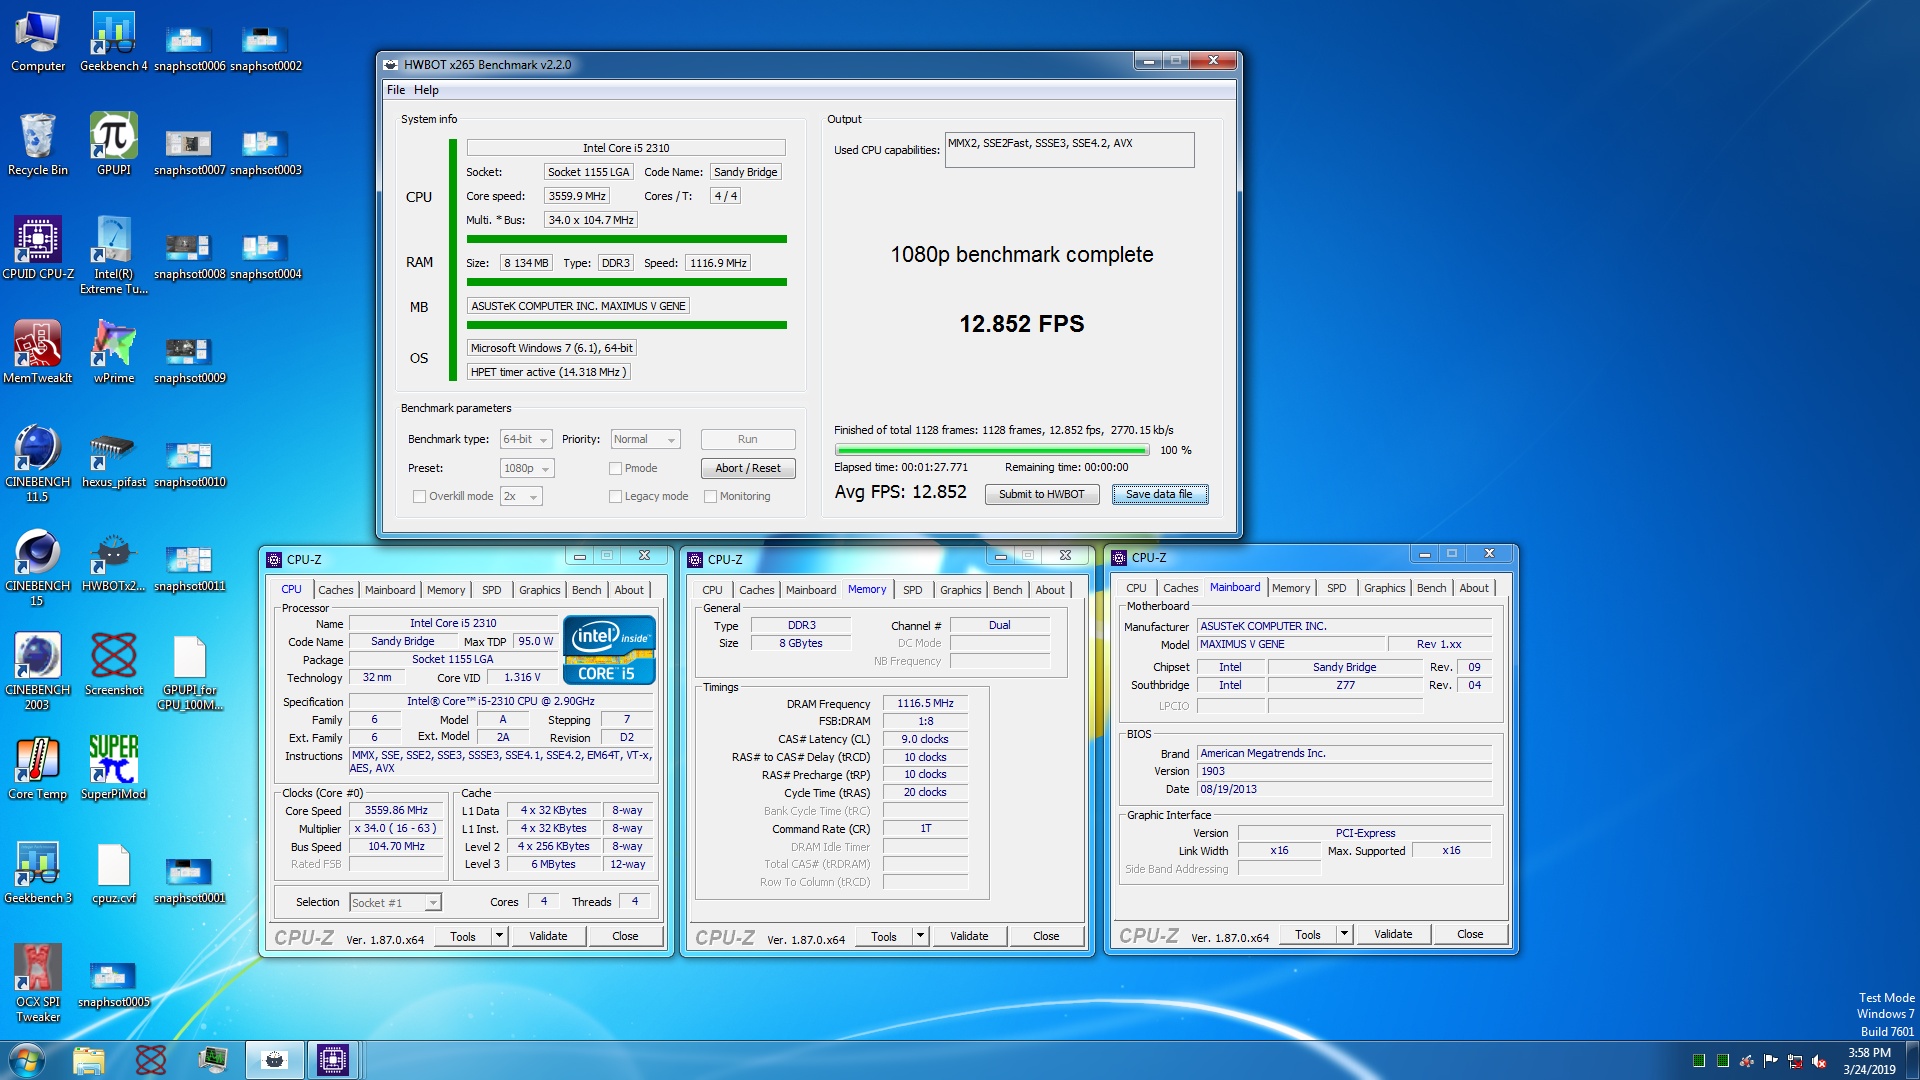Open Socket #1 selection dropdown
The height and width of the screenshot is (1080, 1920).
[395, 902]
